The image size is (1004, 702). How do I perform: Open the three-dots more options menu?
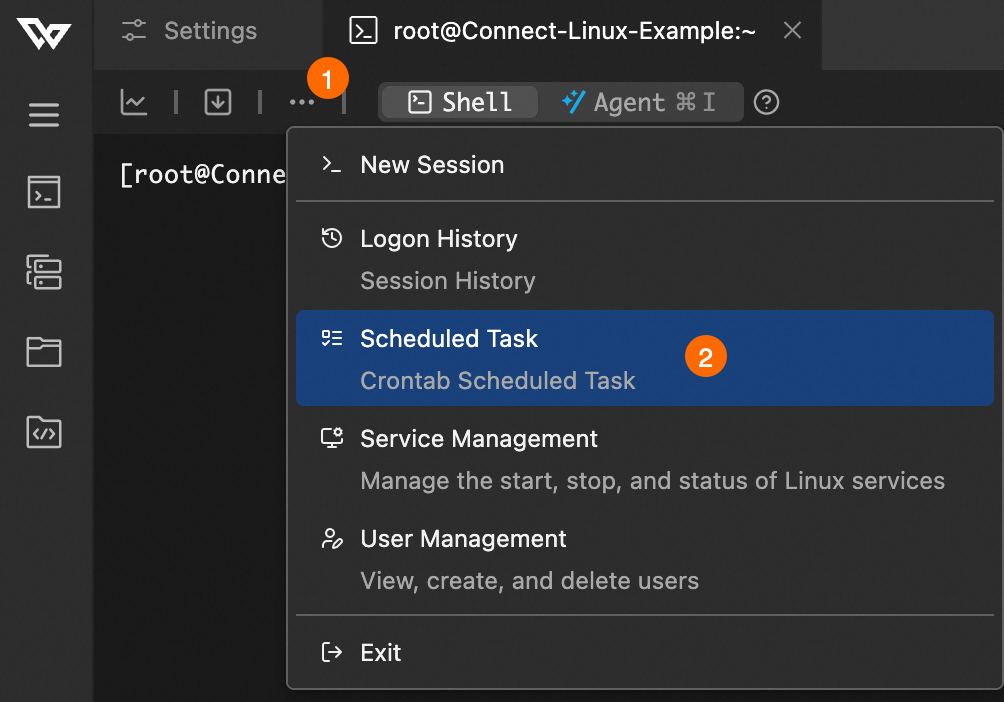click(x=302, y=102)
